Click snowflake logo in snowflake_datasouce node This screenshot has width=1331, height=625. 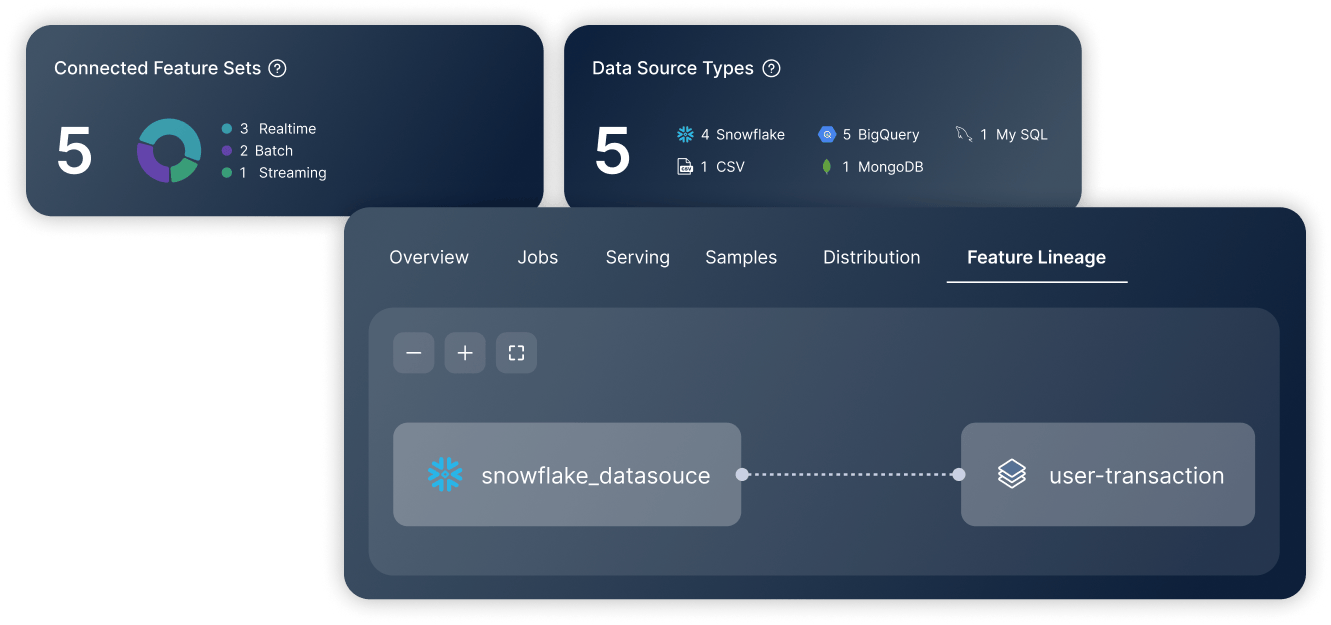[x=444, y=475]
